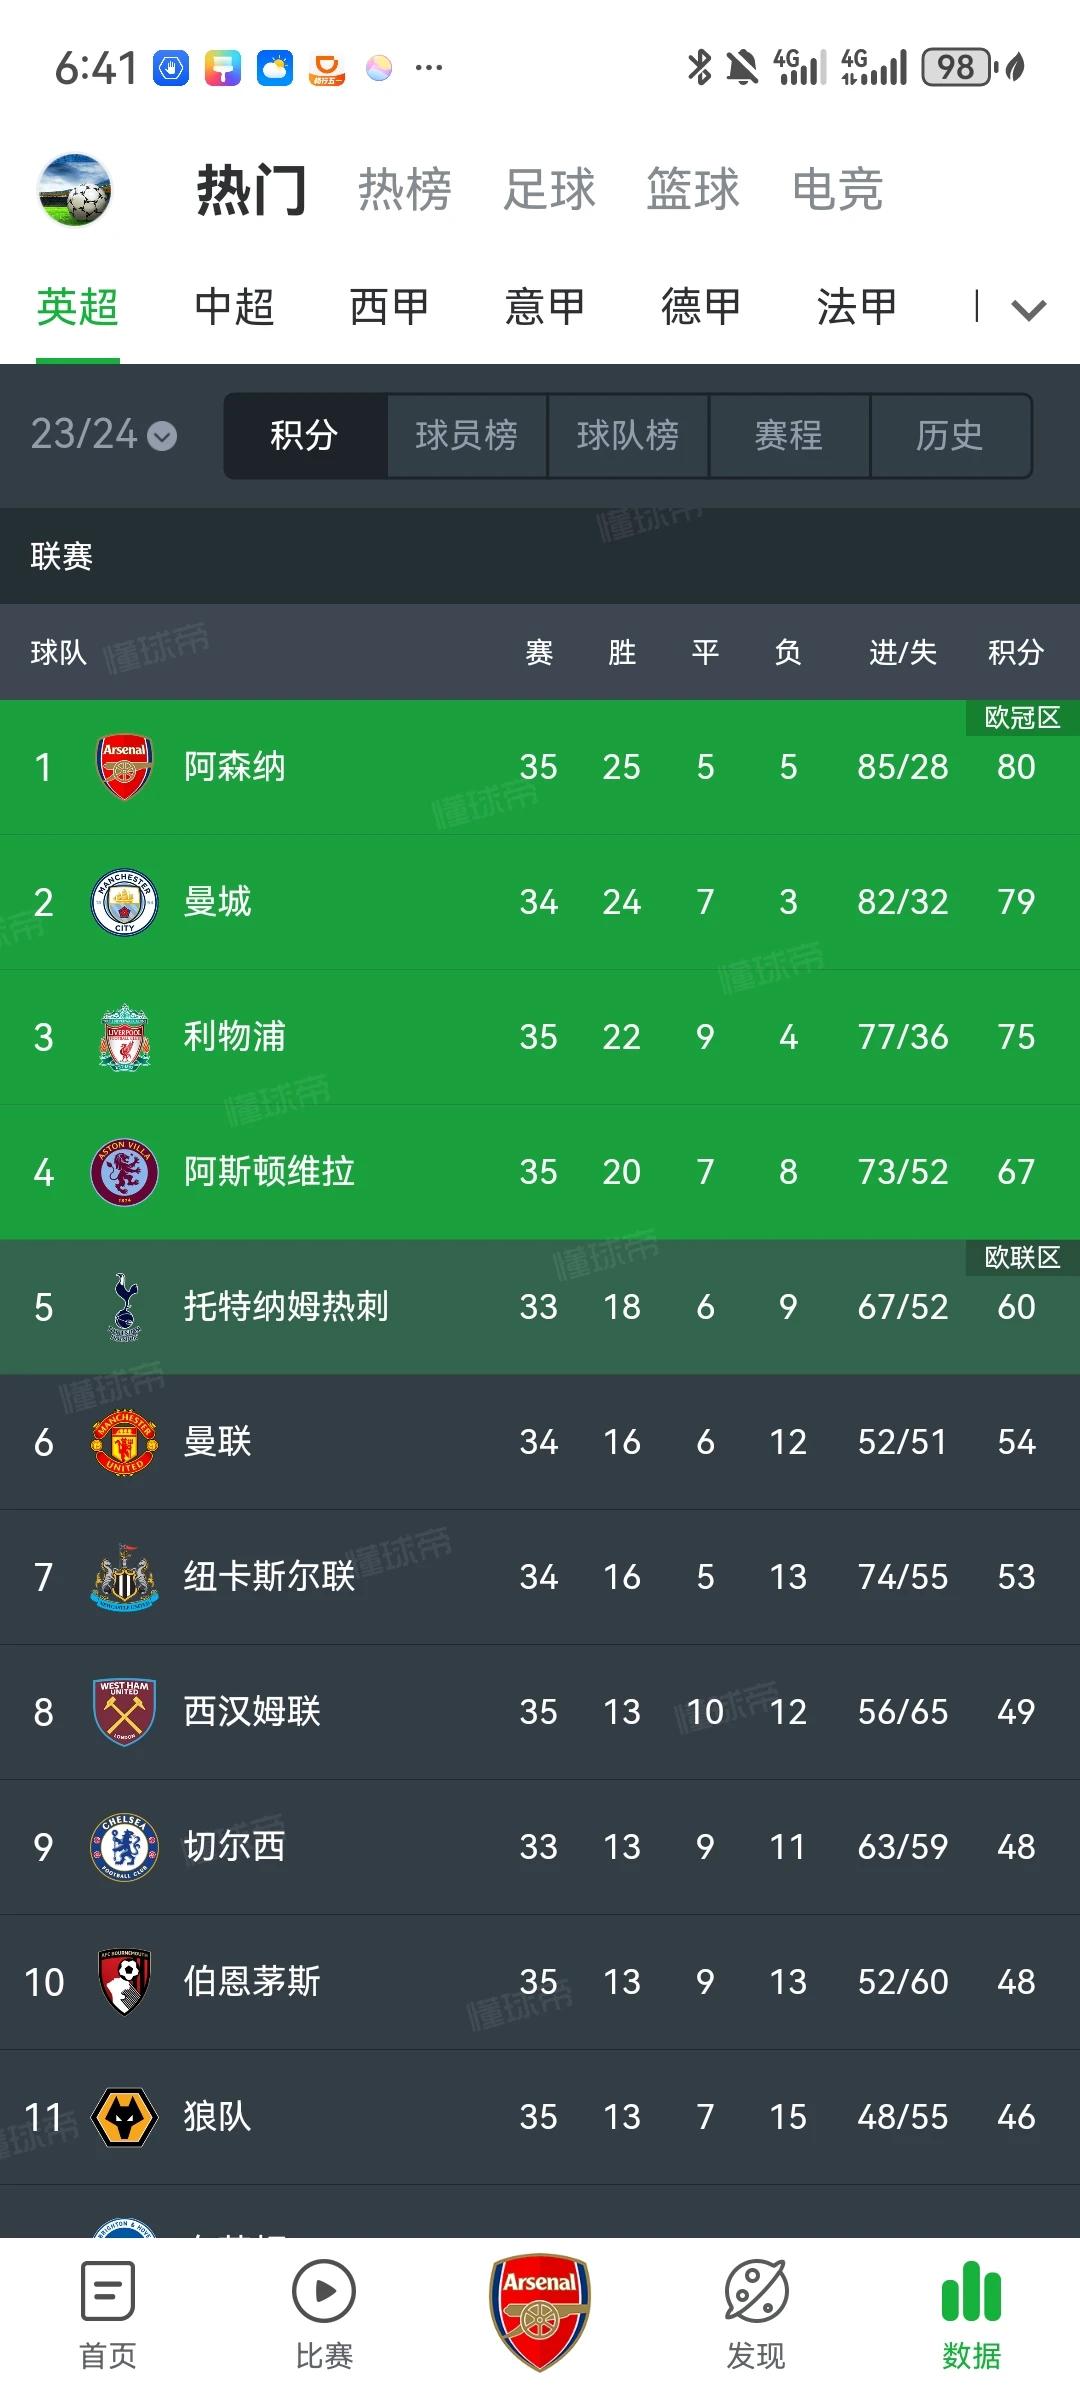This screenshot has width=1080, height=2388.
Task: Tap the battery indicator showing 98
Action: pos(955,67)
